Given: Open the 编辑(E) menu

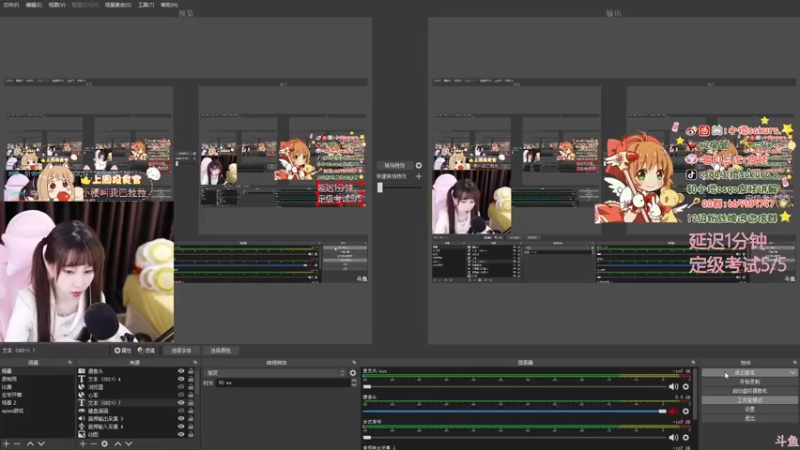Looking at the screenshot, I should pyautogui.click(x=34, y=5).
